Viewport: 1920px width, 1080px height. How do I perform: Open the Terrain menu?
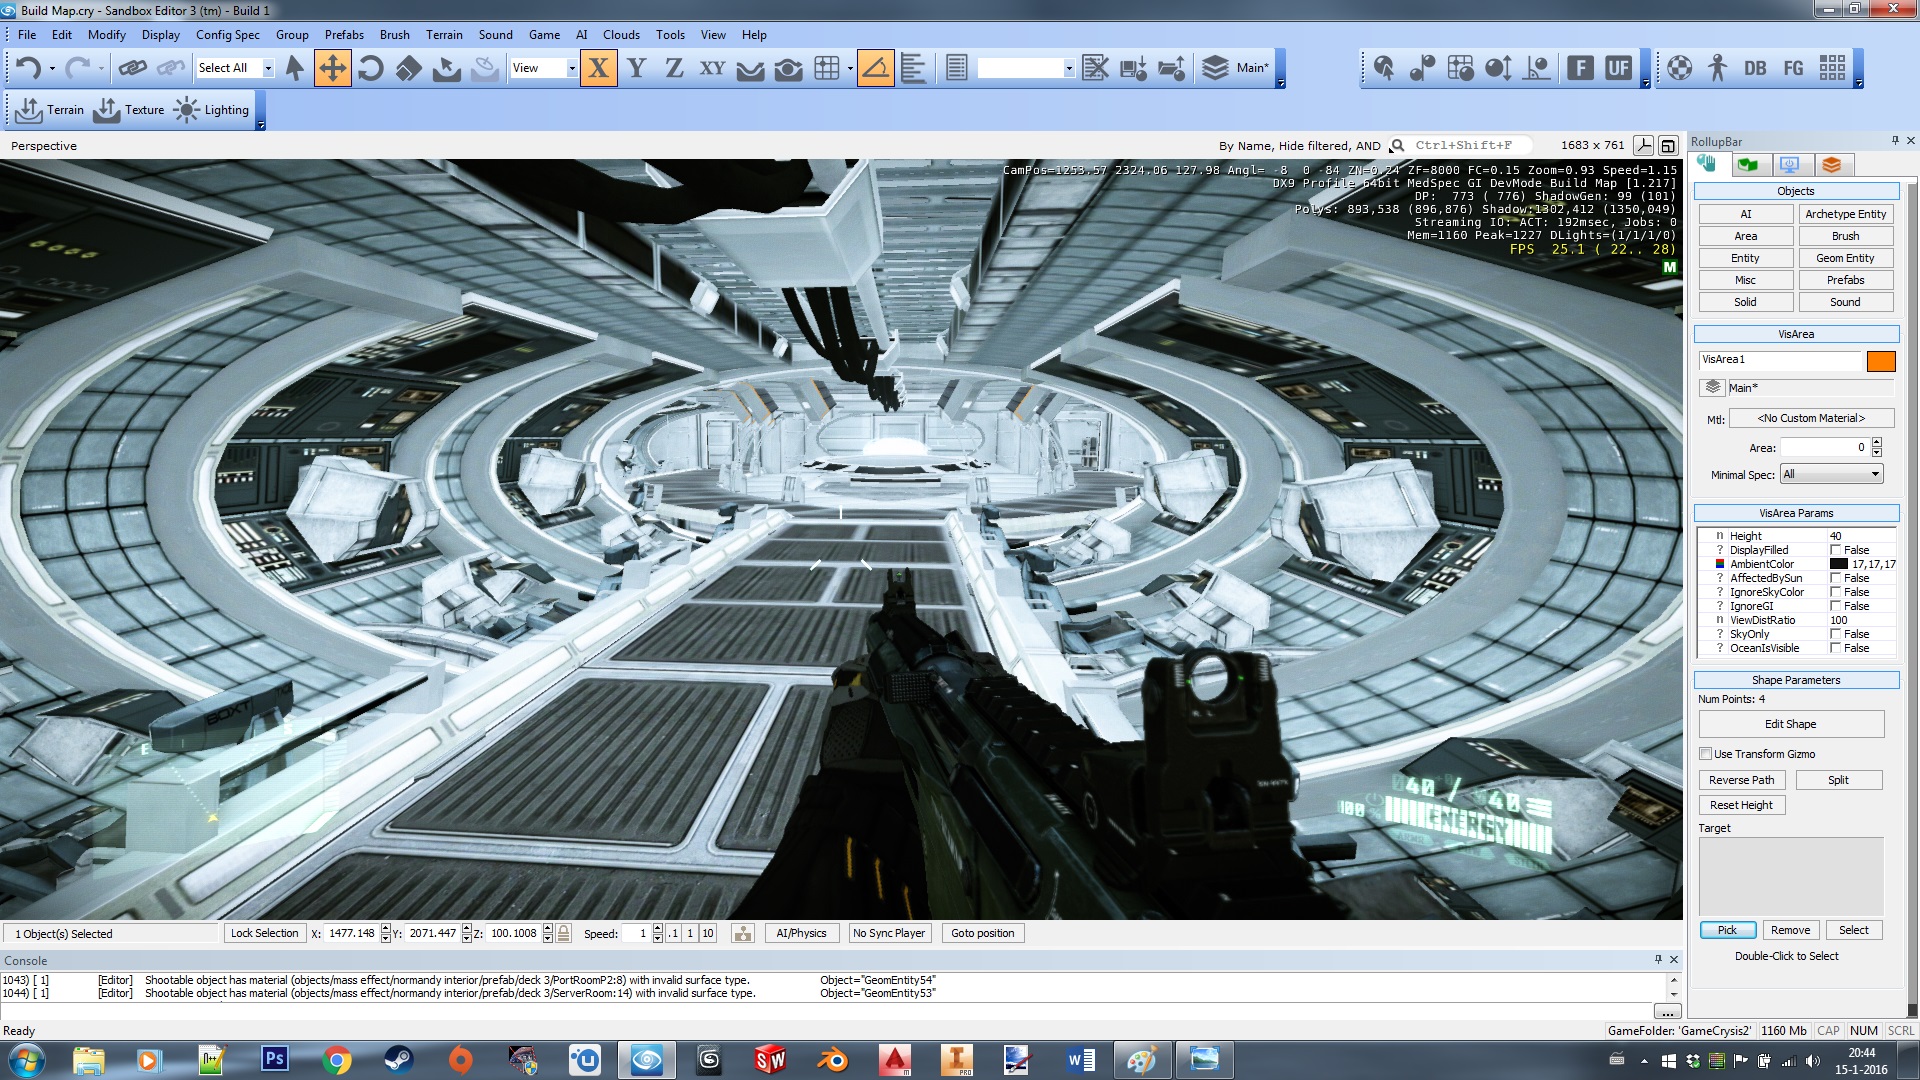pyautogui.click(x=444, y=34)
